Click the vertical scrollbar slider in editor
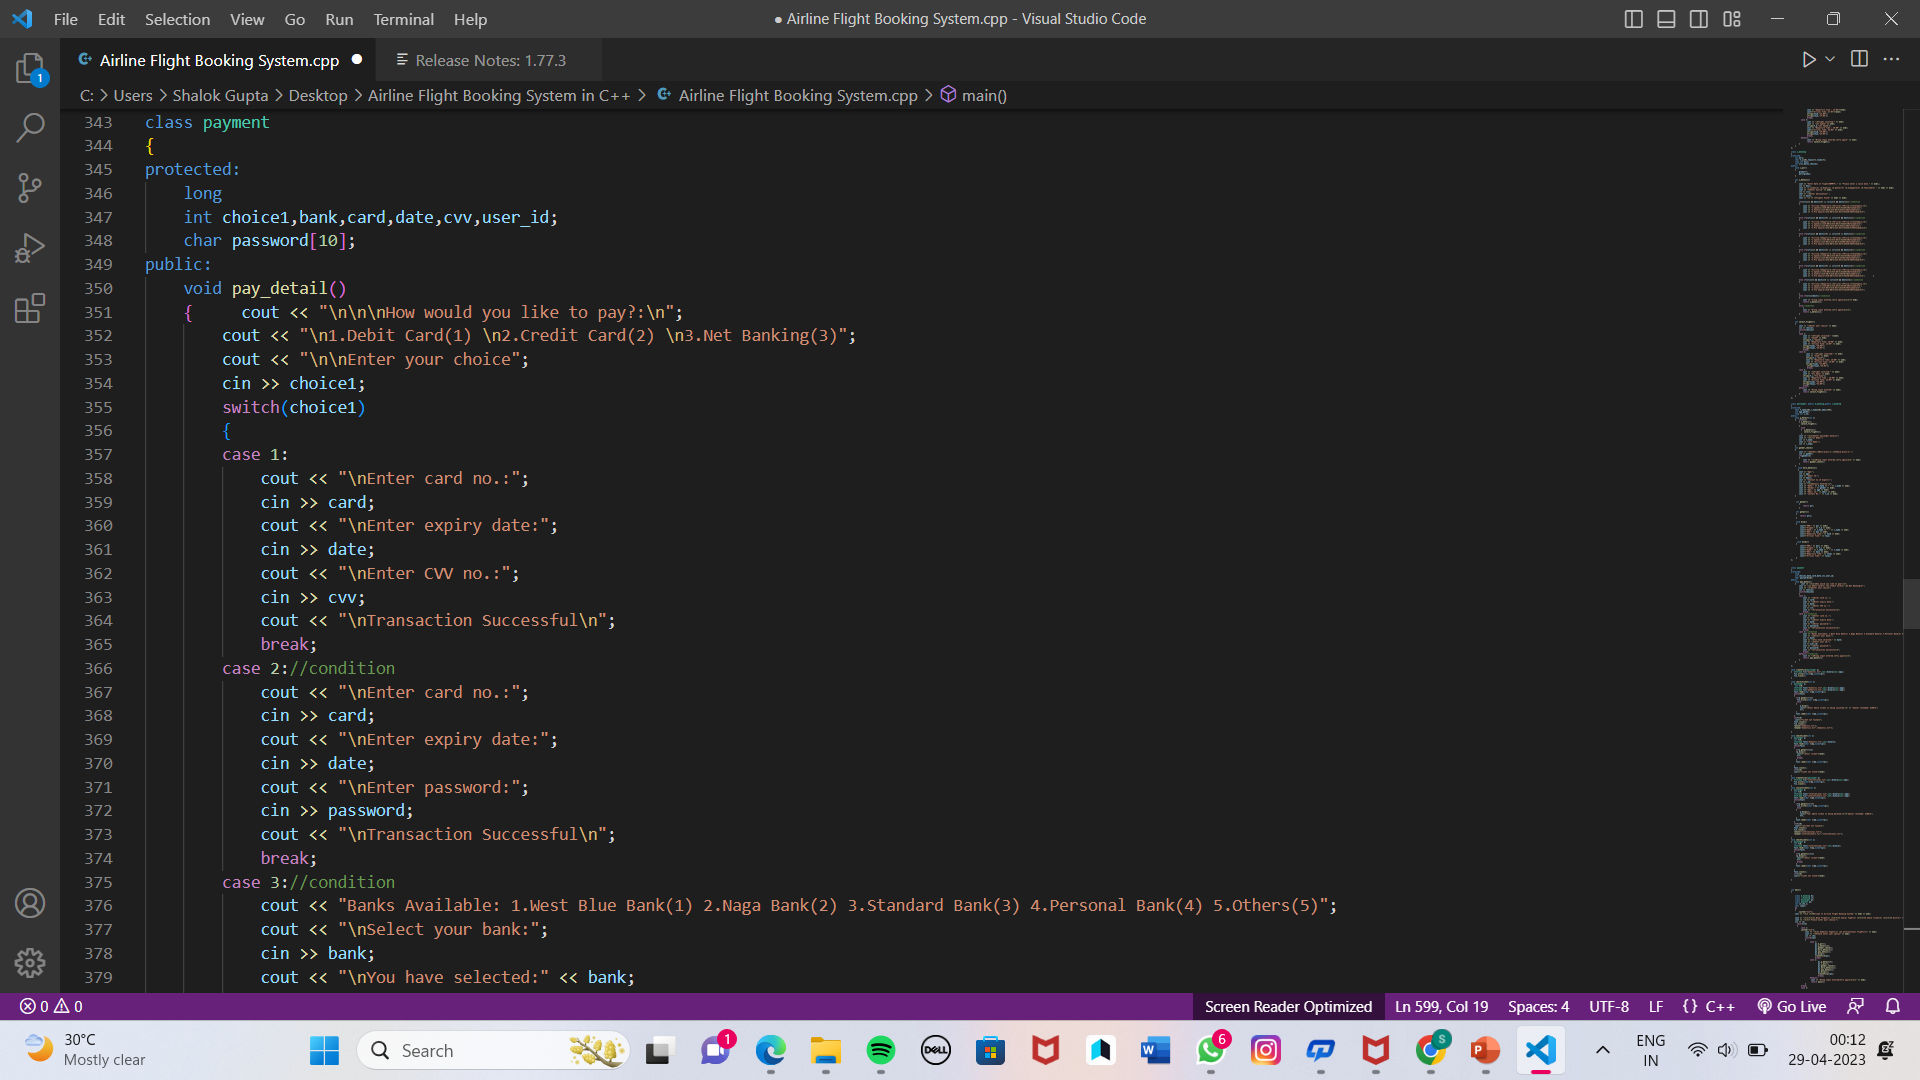1920x1080 pixels. [1910, 603]
